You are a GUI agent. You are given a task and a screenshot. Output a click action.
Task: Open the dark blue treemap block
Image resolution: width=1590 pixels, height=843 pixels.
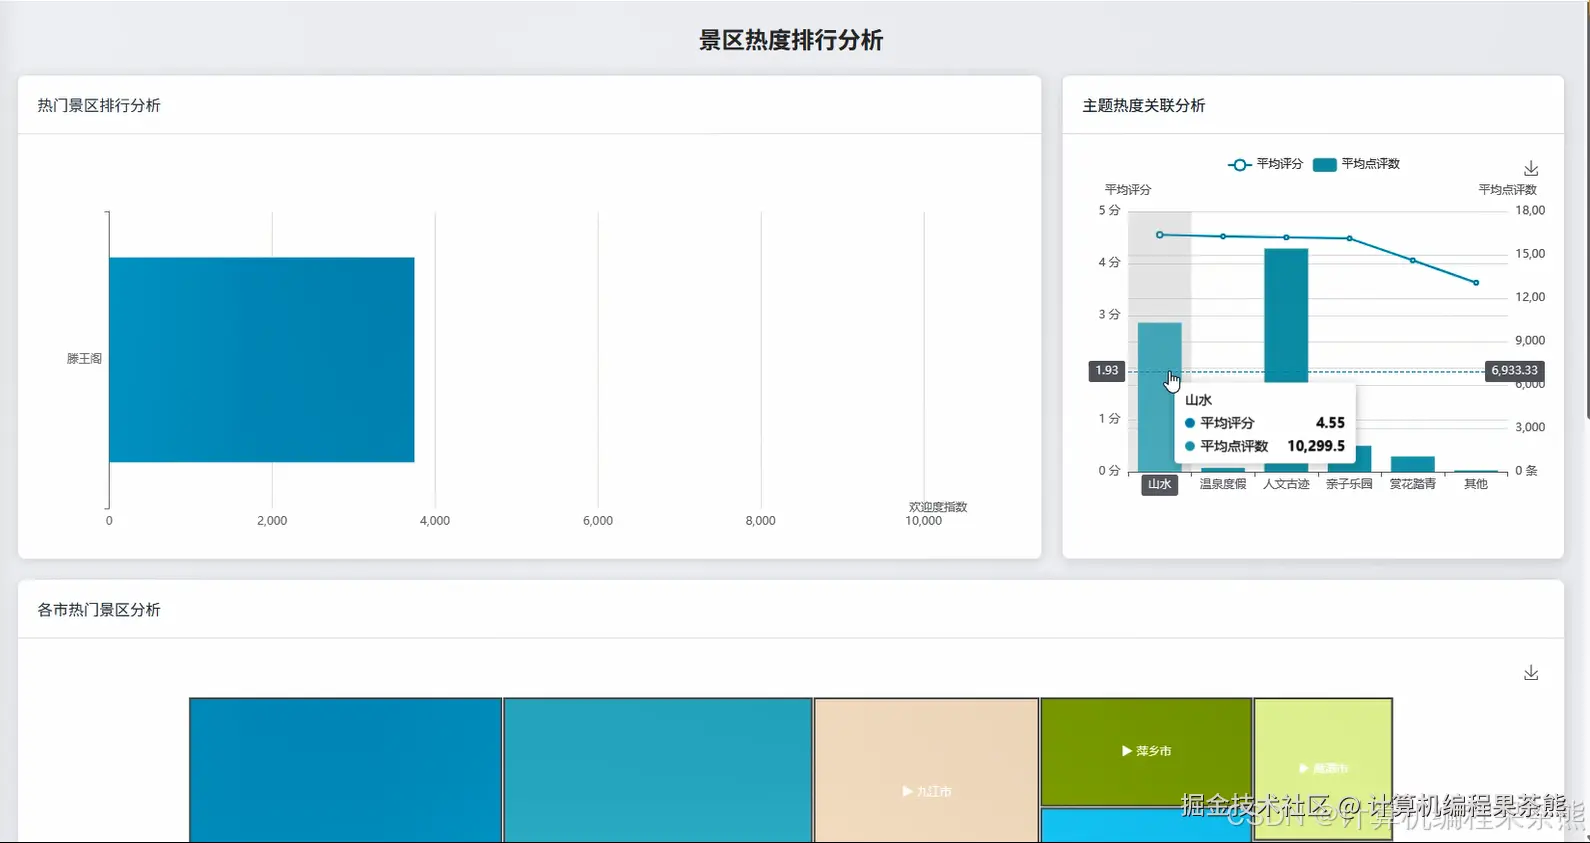pyautogui.click(x=345, y=770)
